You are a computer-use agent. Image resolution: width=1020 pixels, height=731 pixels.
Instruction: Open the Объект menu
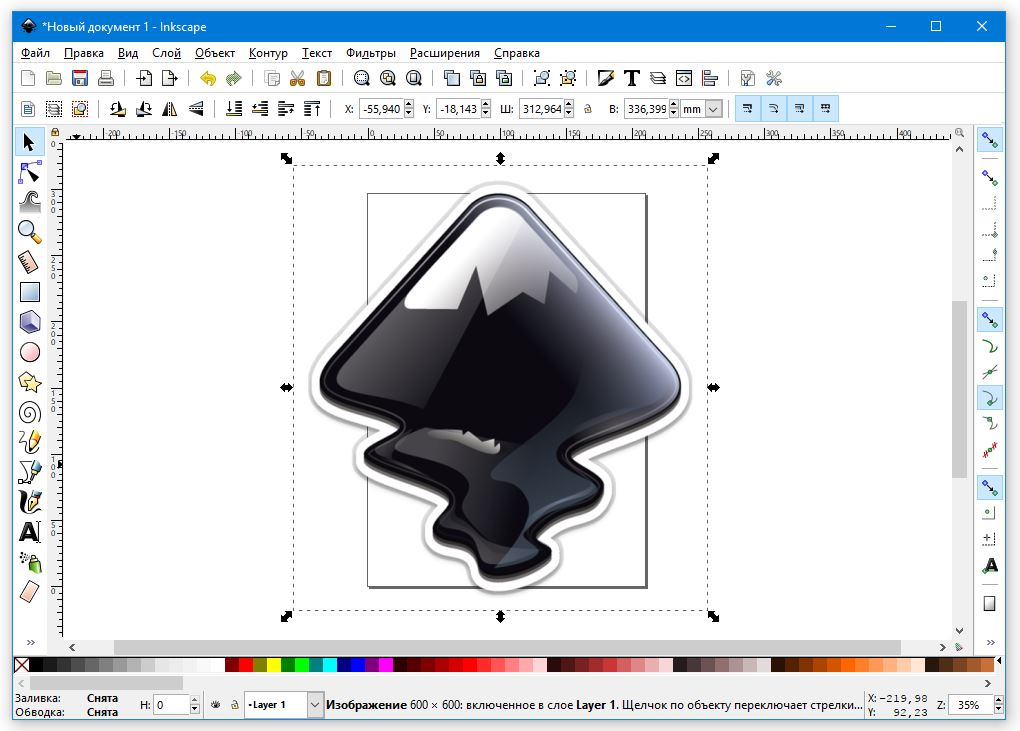click(214, 53)
